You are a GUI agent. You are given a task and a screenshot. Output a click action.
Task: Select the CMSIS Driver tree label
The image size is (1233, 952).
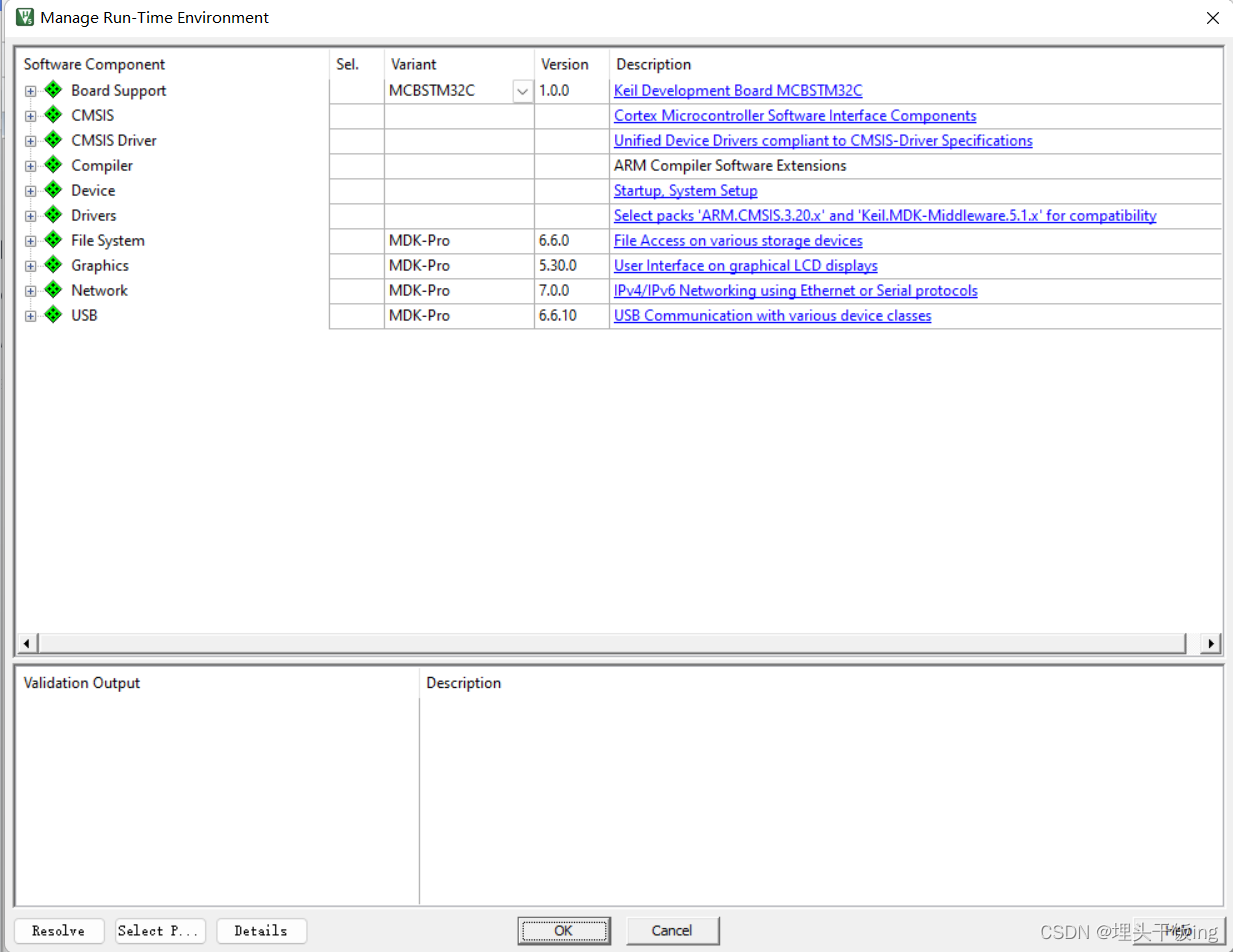(114, 140)
